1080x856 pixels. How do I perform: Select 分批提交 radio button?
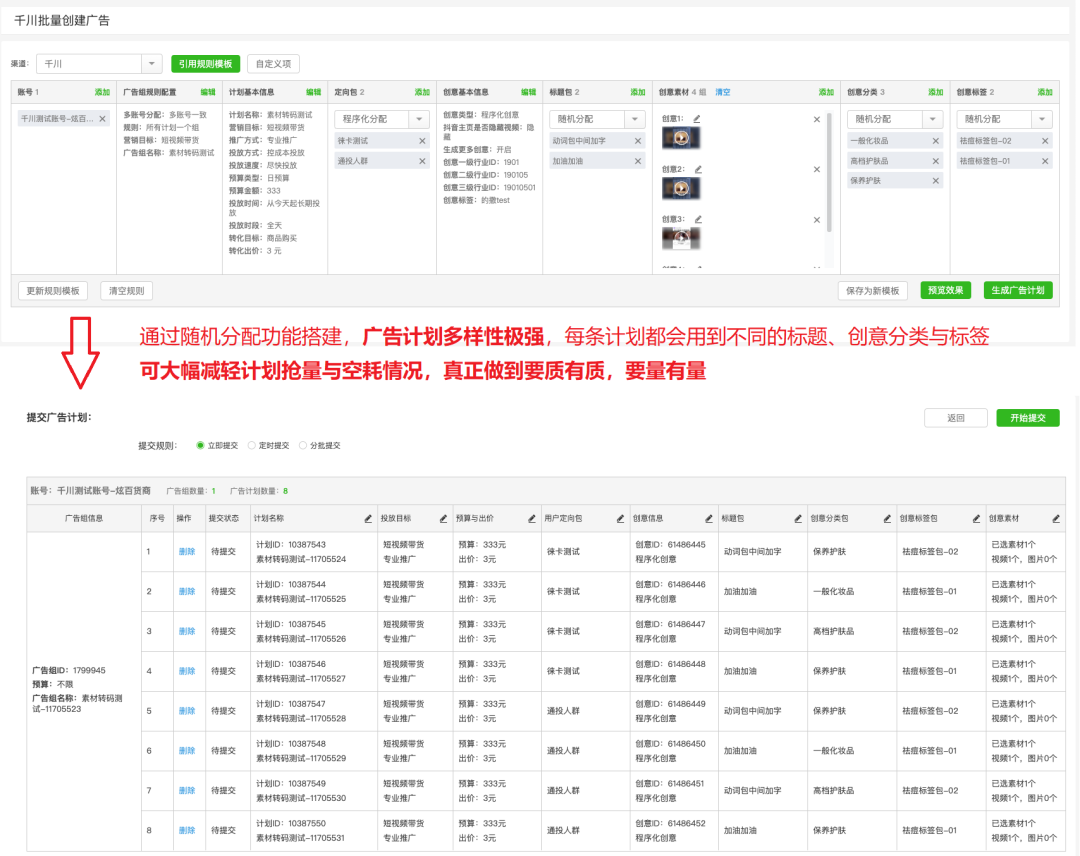pyautogui.click(x=303, y=445)
